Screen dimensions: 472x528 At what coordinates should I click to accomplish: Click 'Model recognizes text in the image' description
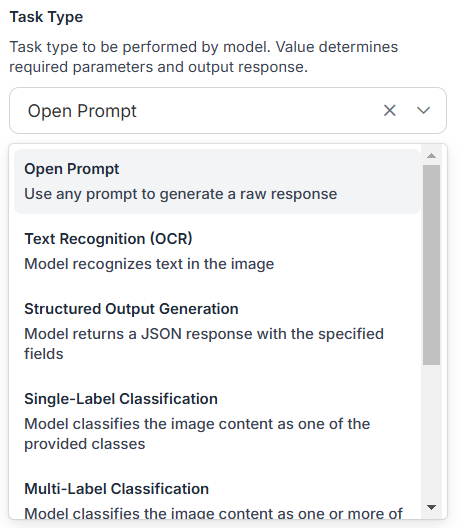pos(149,264)
